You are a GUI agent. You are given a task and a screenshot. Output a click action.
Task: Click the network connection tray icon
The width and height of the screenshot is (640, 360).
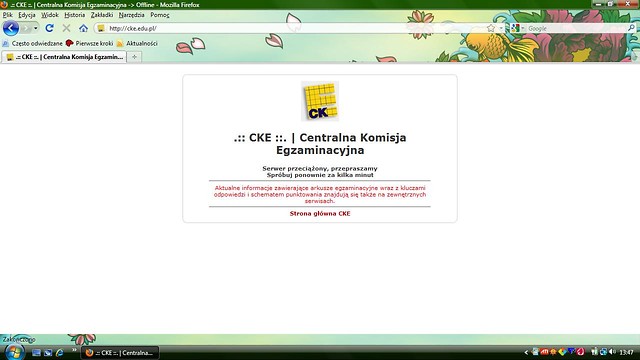tap(603, 352)
